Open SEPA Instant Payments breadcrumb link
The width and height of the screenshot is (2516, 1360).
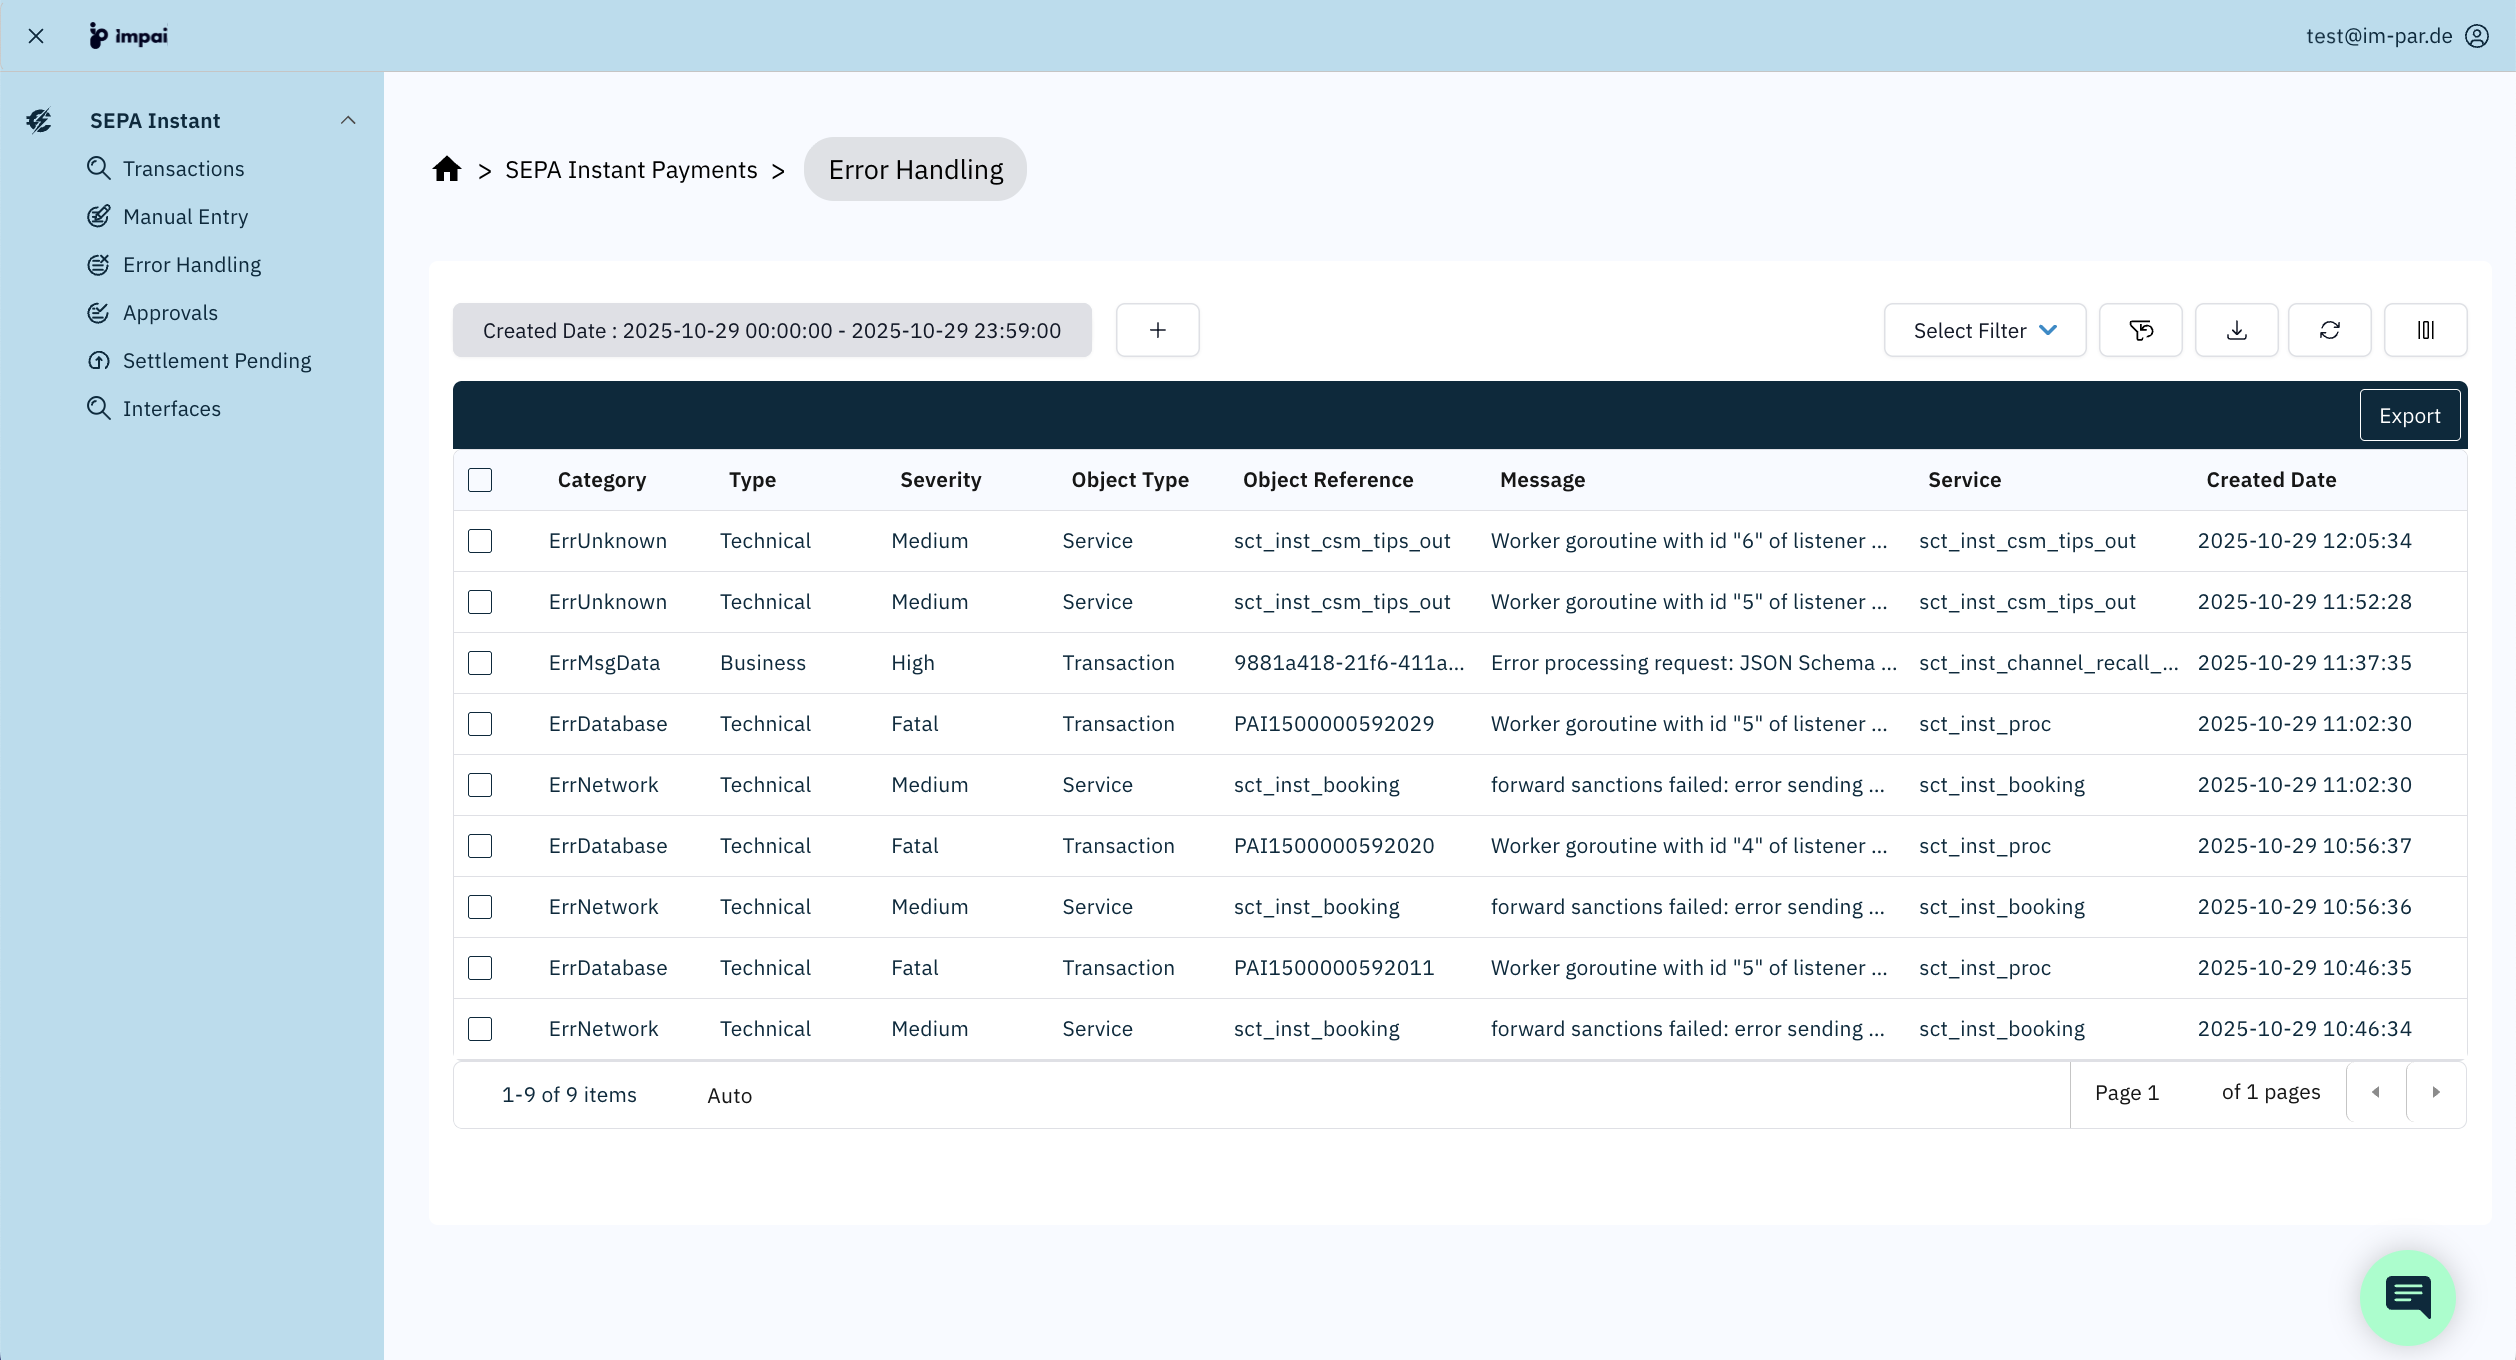631,170
